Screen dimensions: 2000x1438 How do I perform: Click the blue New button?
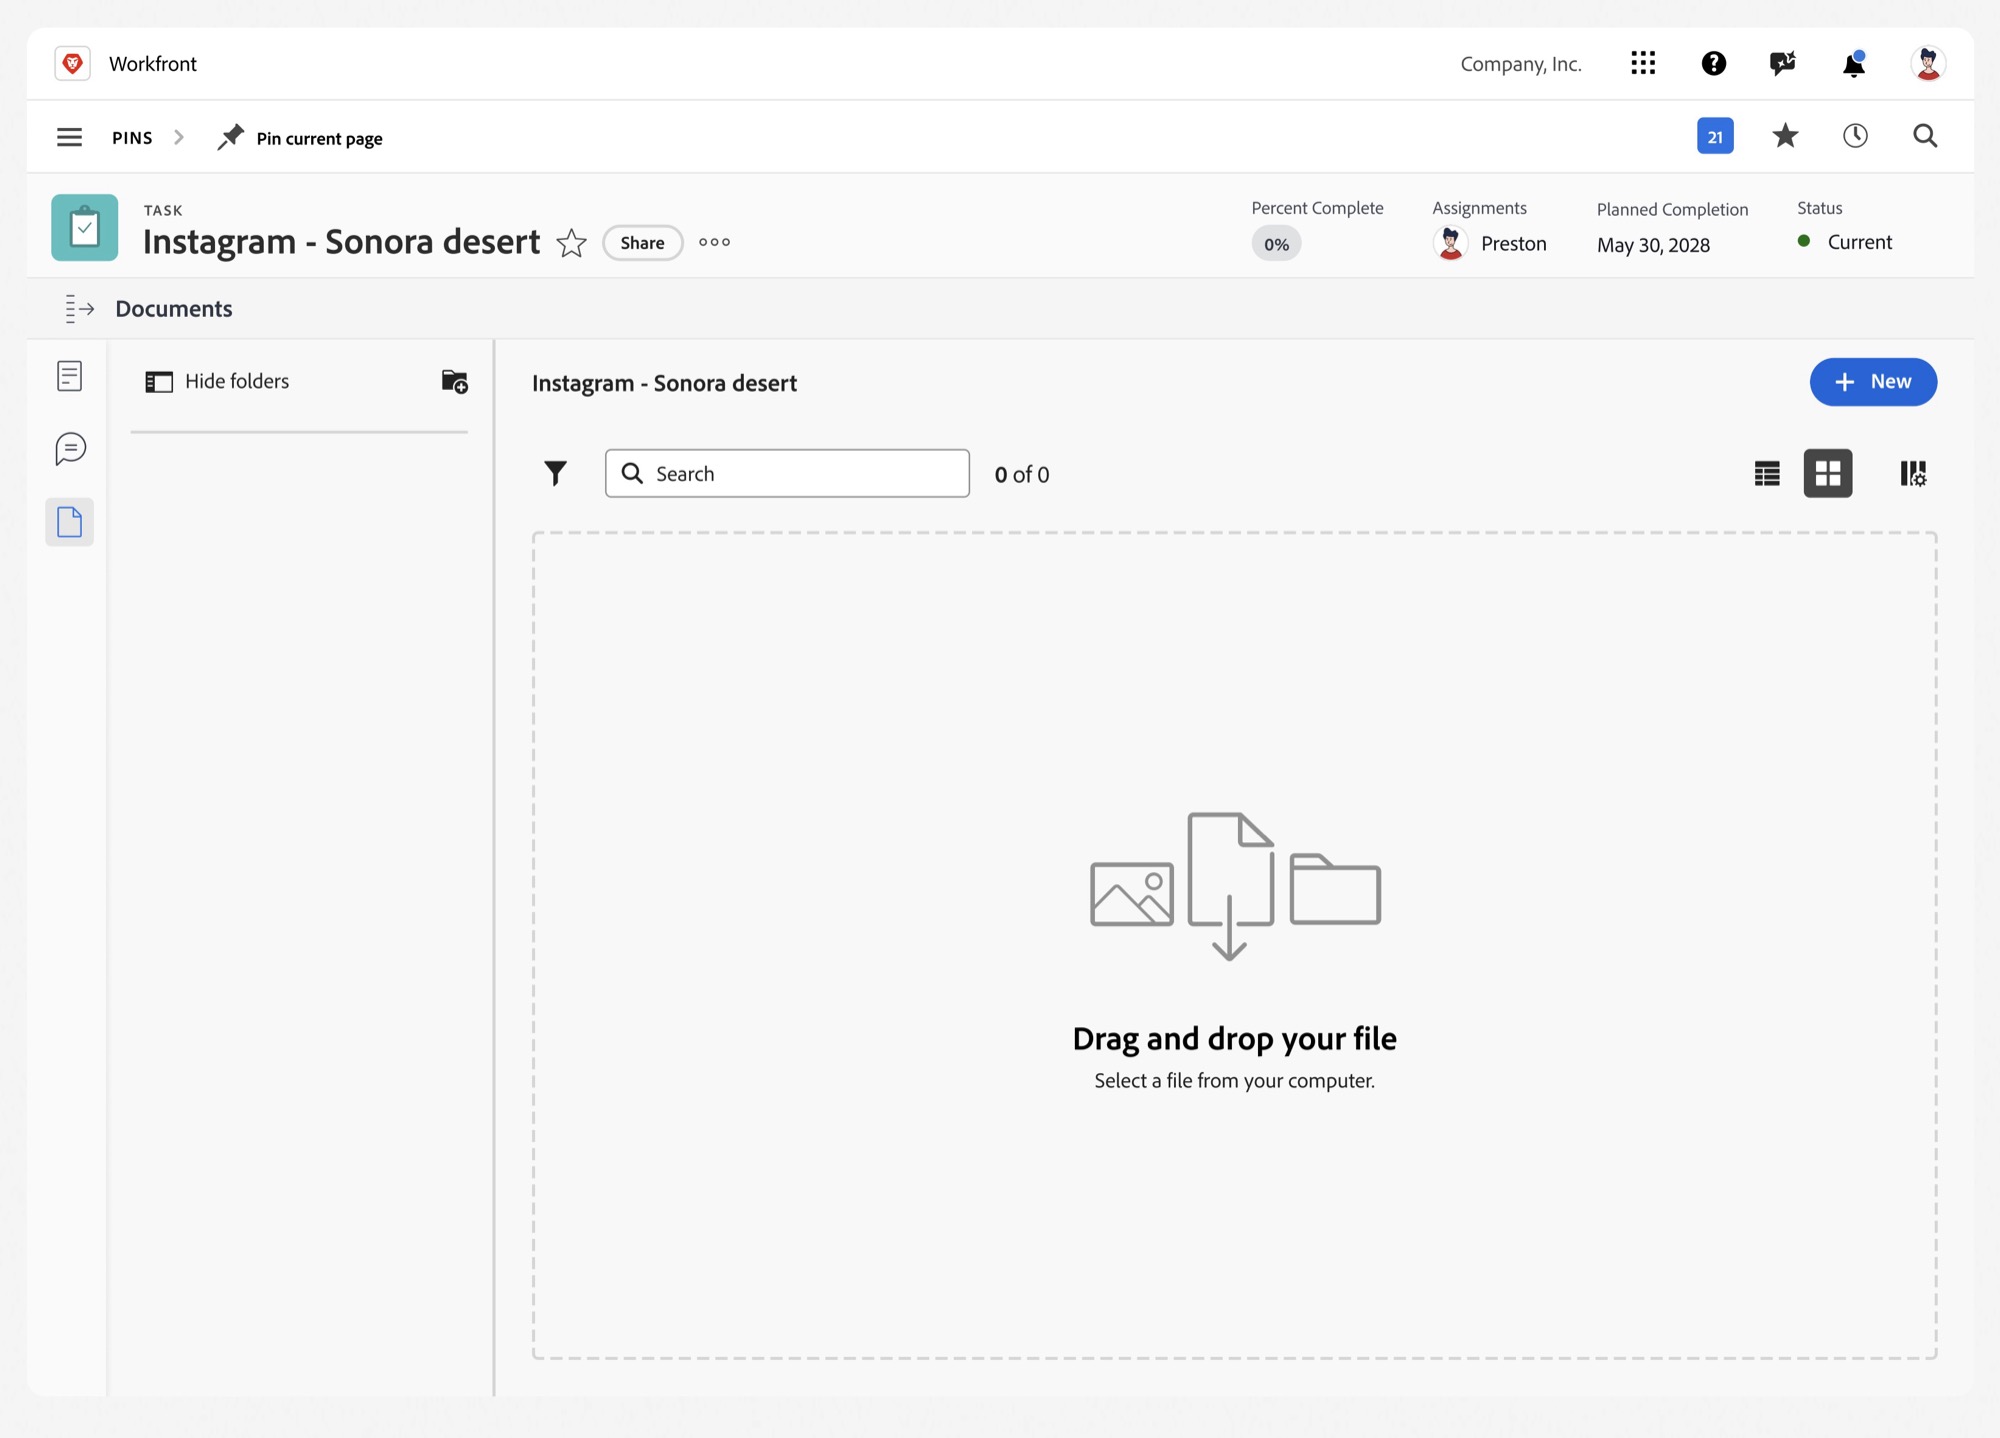1873,382
